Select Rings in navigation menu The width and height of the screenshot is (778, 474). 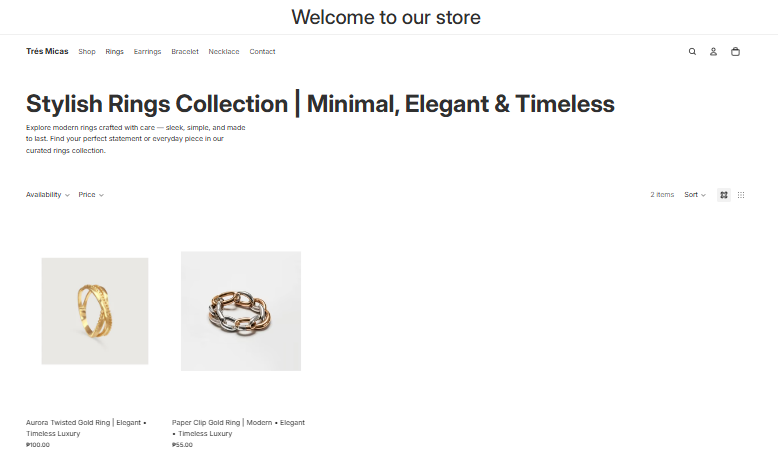[115, 52]
